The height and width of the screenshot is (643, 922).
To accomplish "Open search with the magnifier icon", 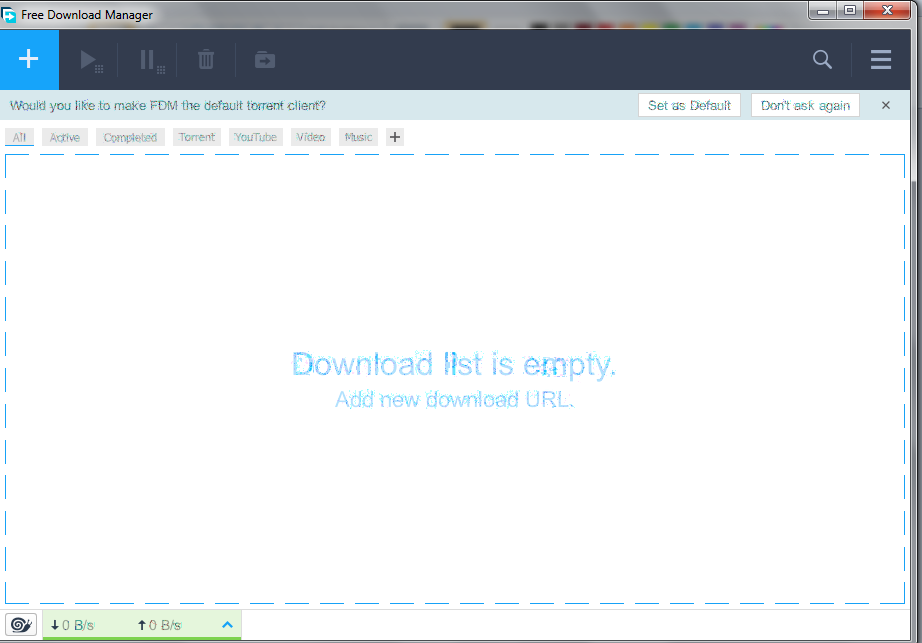I will (822, 59).
